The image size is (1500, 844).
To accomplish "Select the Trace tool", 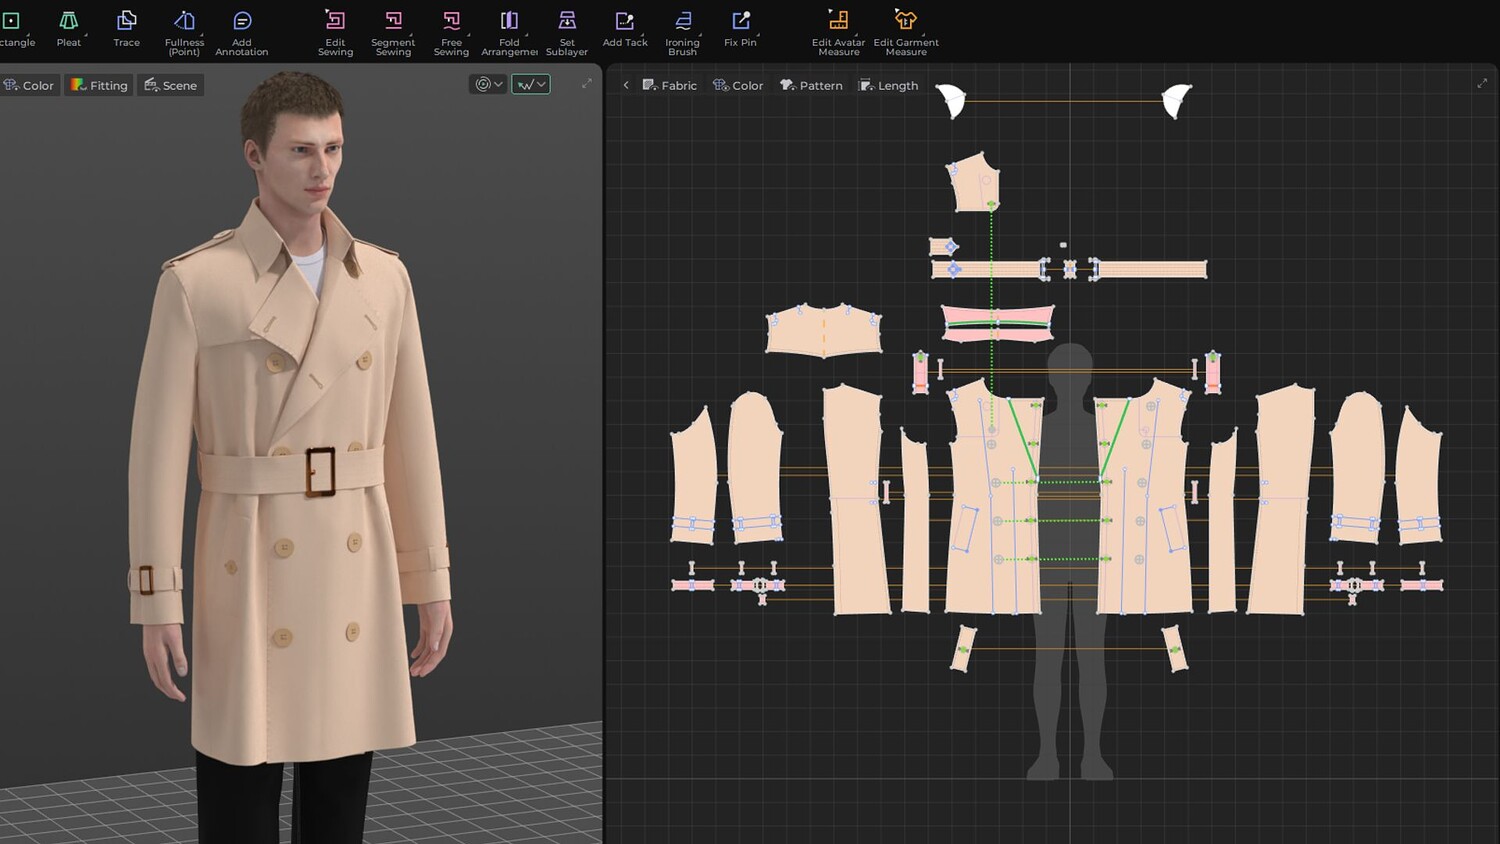I will click(x=126, y=28).
